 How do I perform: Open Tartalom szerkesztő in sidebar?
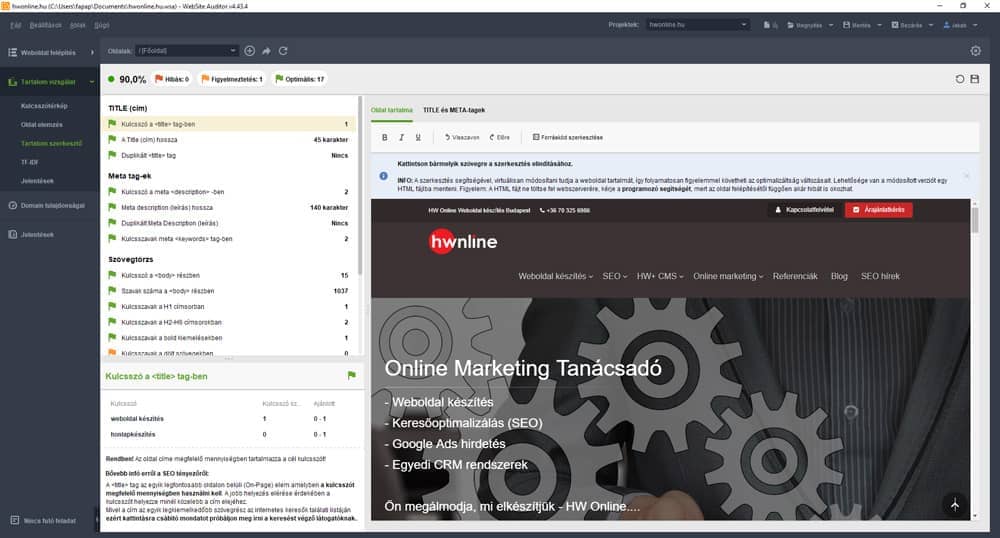pyautogui.click(x=51, y=143)
